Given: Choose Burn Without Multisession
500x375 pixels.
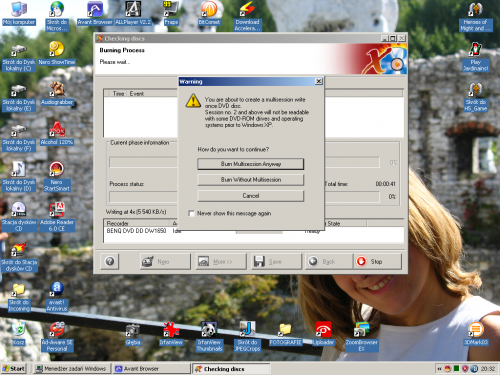Looking at the screenshot, I should coord(250,180).
